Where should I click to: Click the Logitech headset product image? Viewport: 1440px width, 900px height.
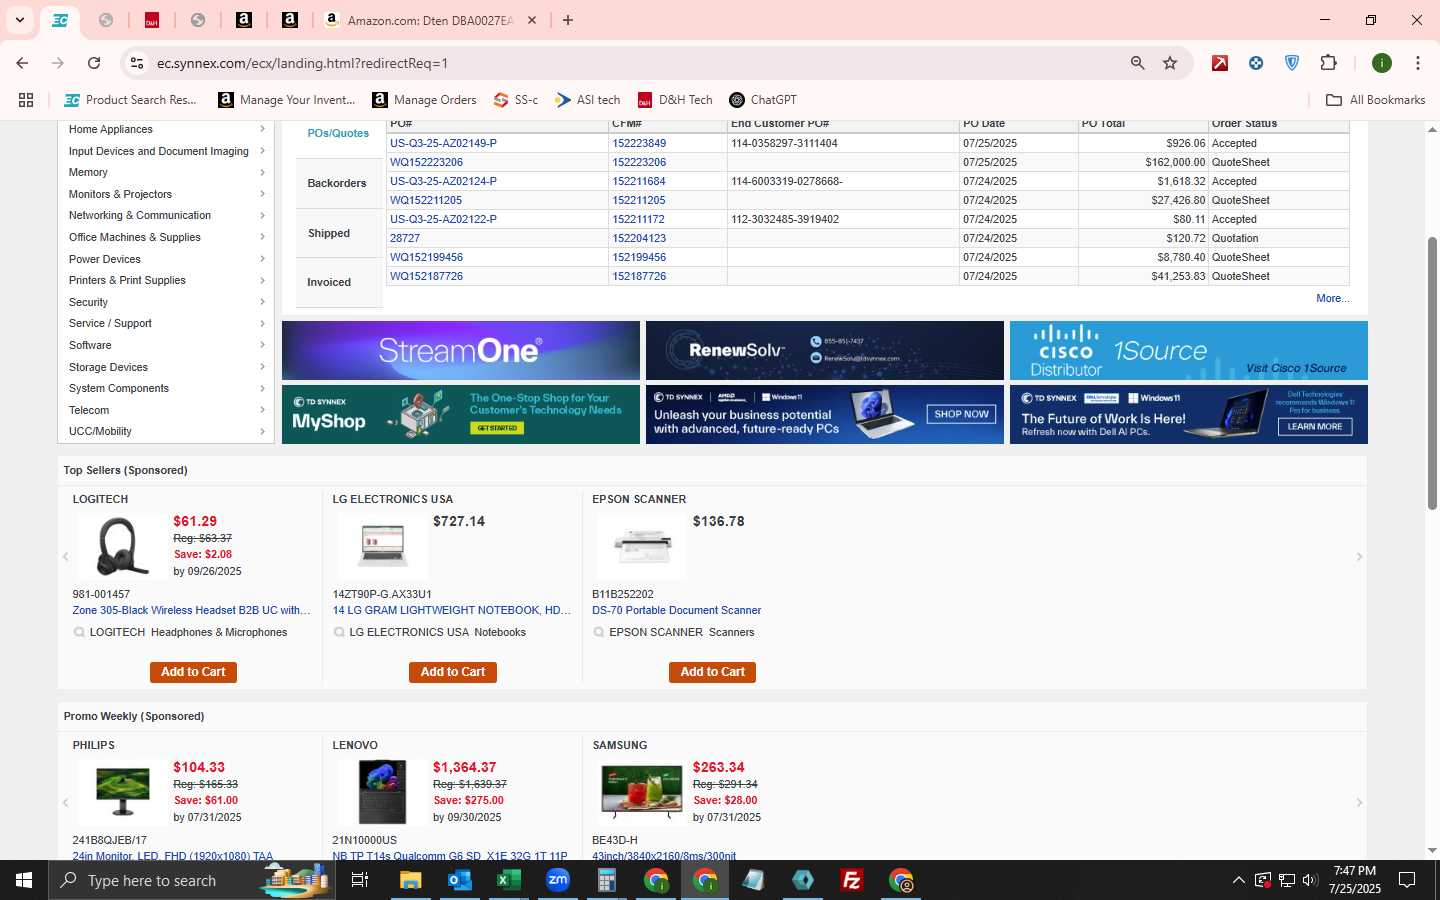coord(122,546)
